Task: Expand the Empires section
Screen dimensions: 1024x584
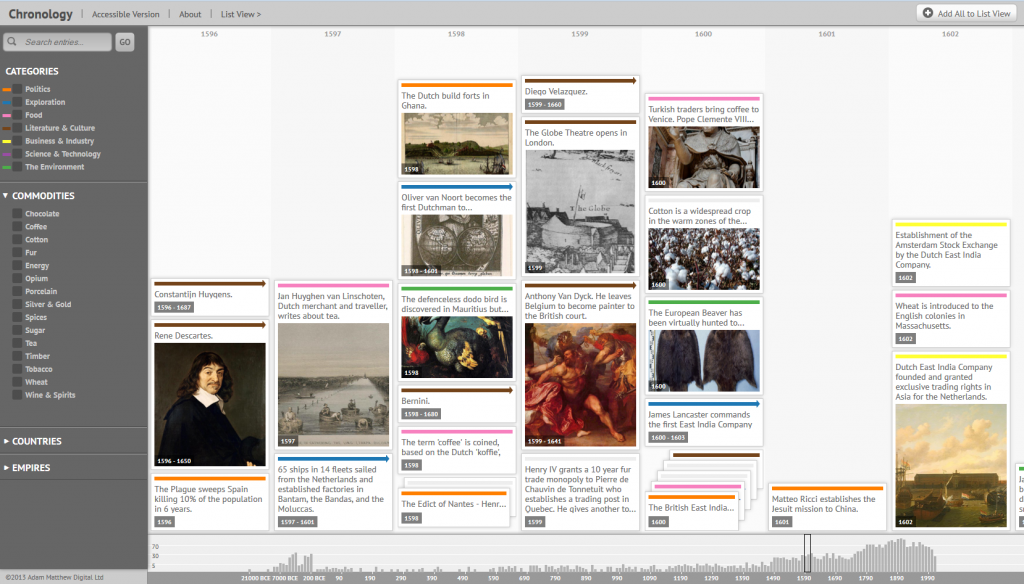Action: pos(27,468)
